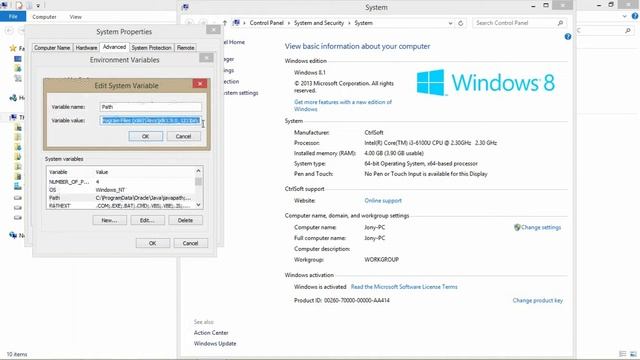Click the magnifier icon in Search Control Panel

click(x=560, y=23)
